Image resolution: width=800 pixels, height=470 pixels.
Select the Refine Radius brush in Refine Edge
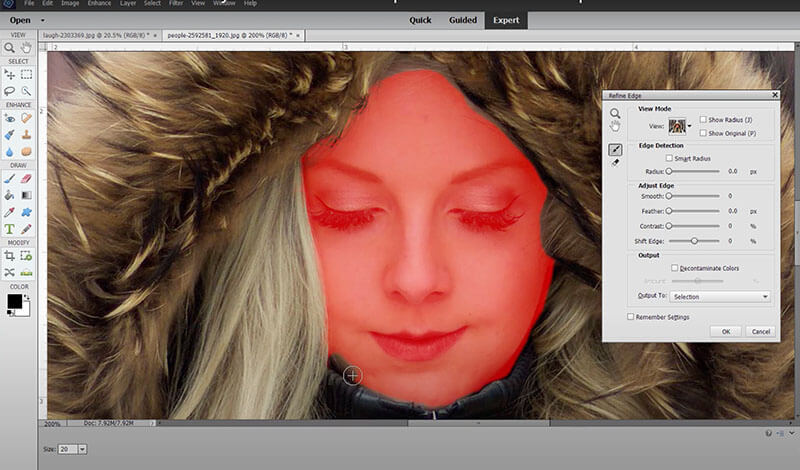point(615,149)
